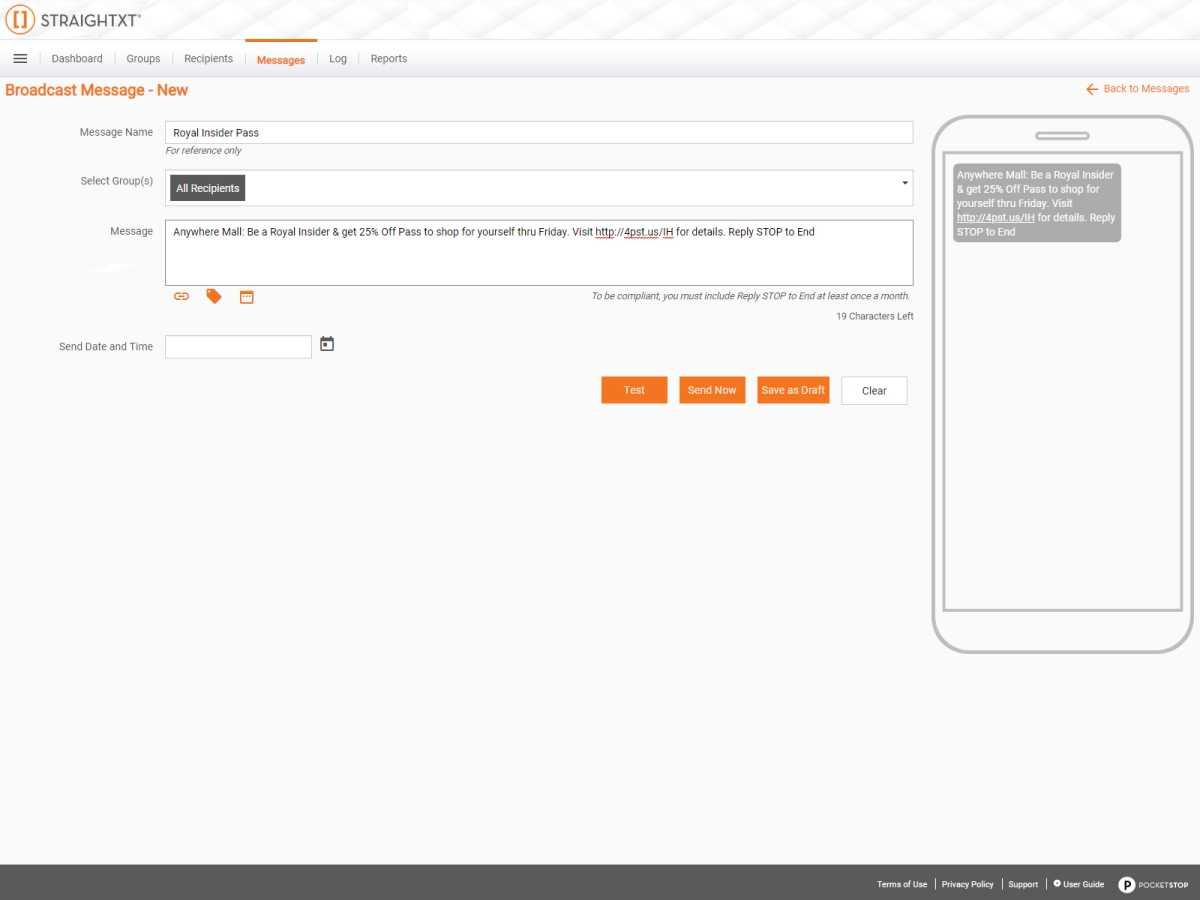Click into the Message Name field
This screenshot has width=1200, height=900.
[x=538, y=132]
